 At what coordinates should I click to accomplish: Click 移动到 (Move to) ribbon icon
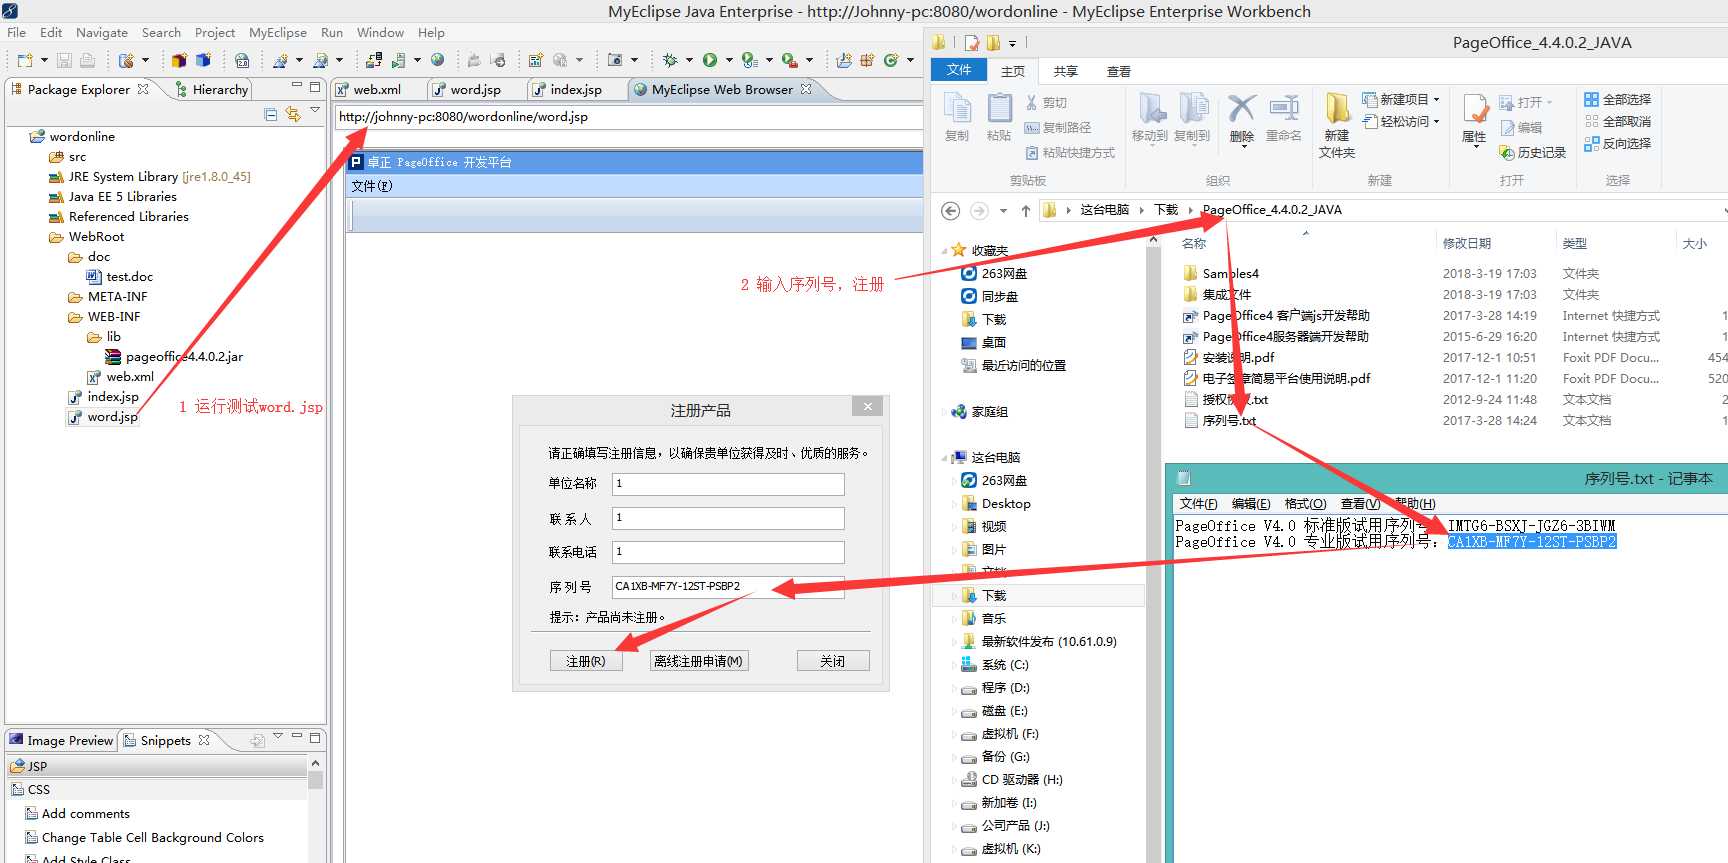tap(1150, 118)
